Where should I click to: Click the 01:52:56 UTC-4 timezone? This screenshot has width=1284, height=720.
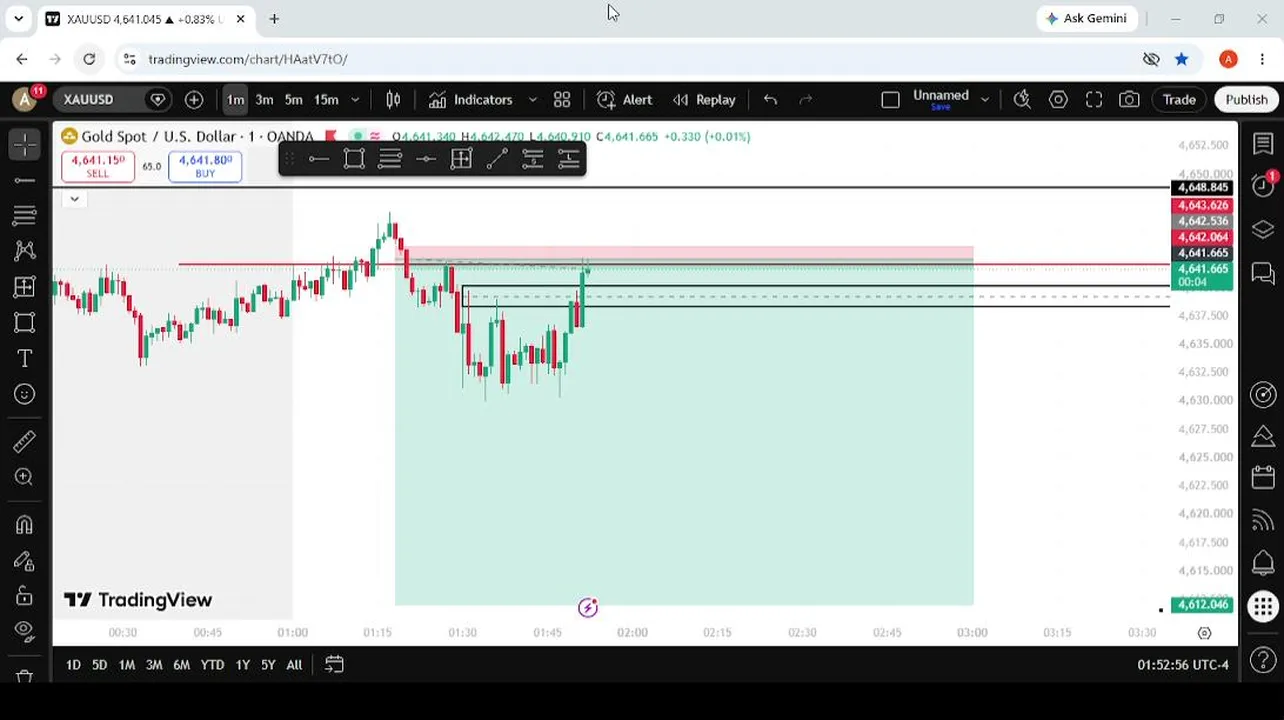[1183, 665]
